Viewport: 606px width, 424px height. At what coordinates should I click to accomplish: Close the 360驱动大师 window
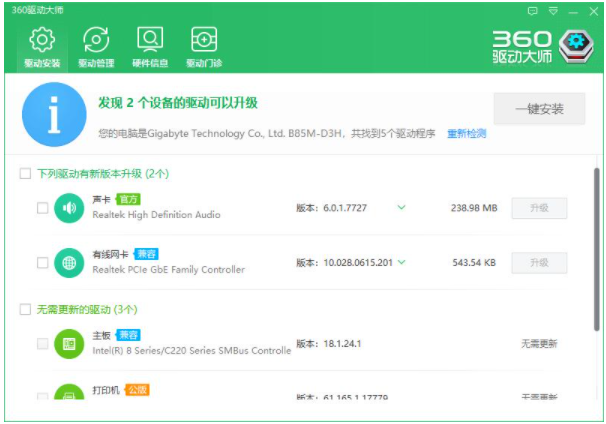(594, 12)
